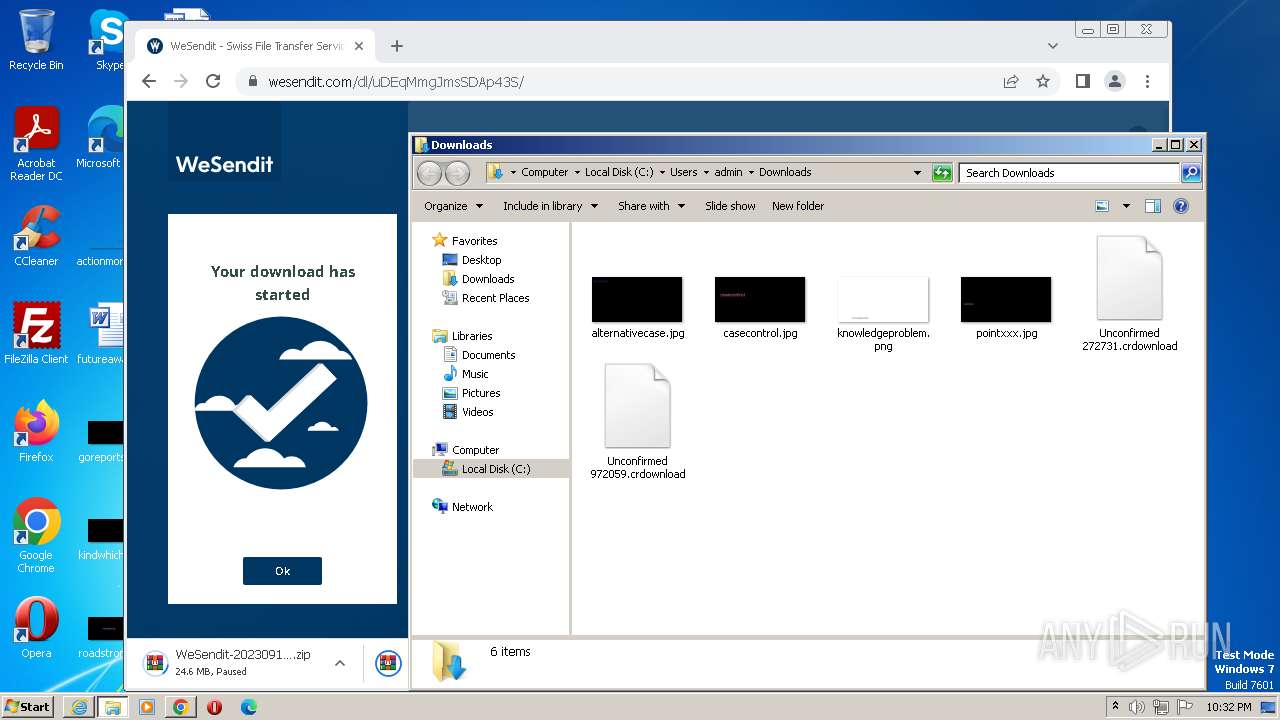Screen dimensions: 1280x720
Task: Close the WeSendit tab
Action: 360,46
